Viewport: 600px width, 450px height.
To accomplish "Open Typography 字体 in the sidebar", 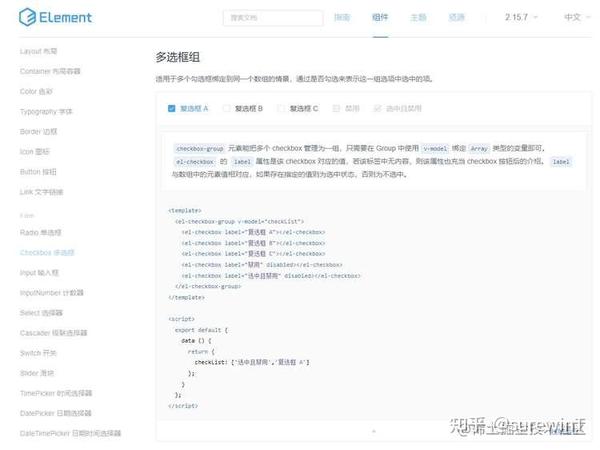I will 46,111.
